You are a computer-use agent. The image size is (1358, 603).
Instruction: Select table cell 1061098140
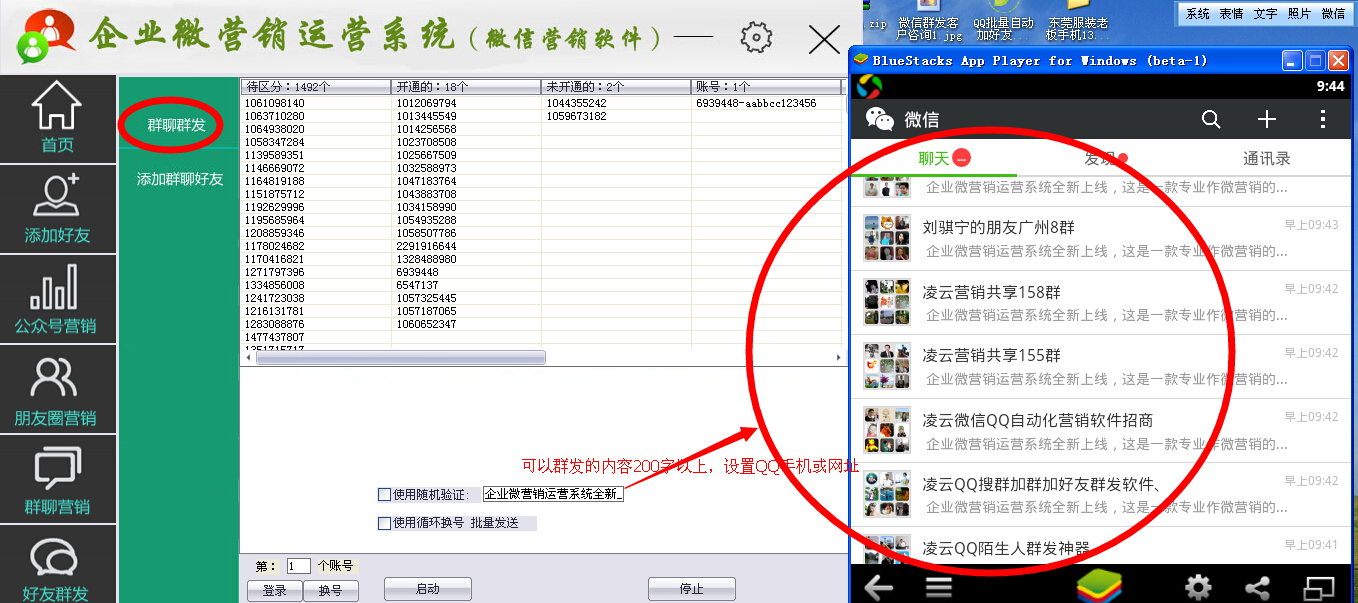click(316, 103)
